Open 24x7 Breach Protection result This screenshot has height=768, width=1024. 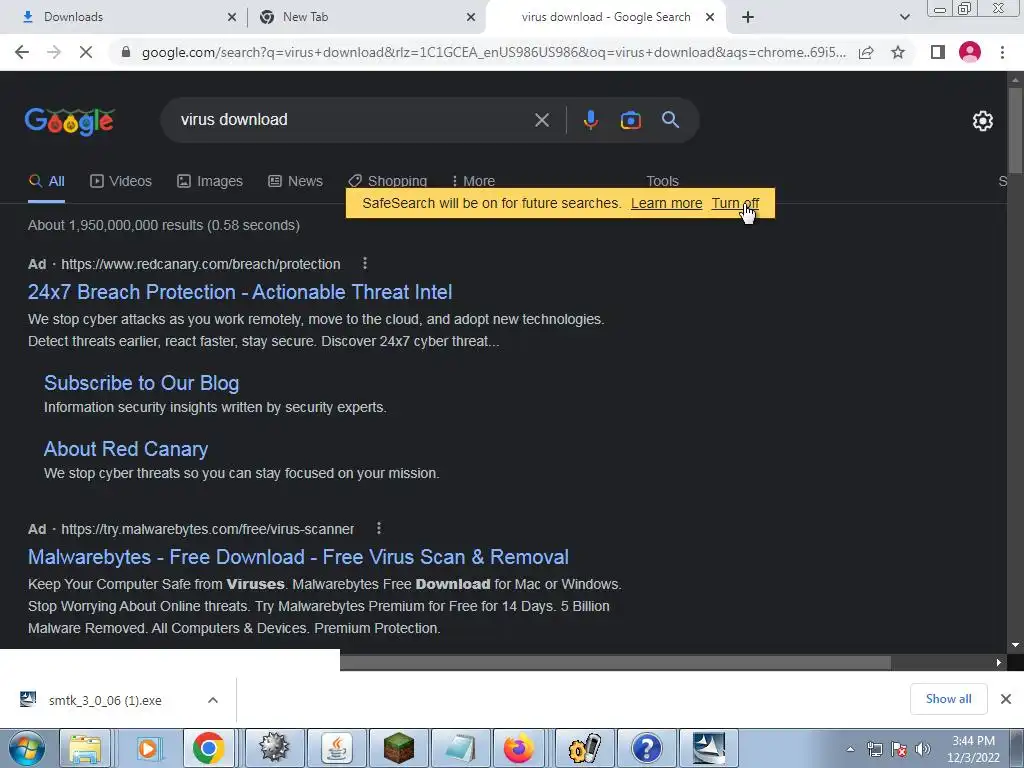tap(240, 292)
